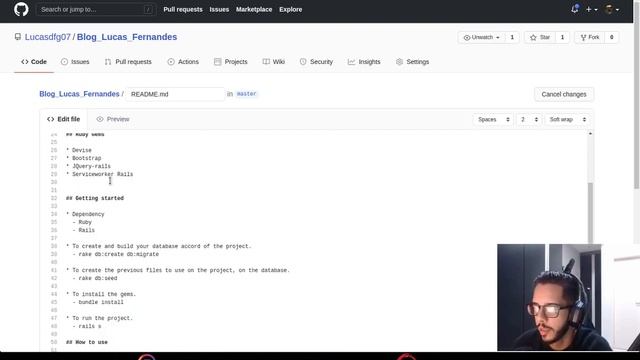Click the editor vertical scrollbar thumb

click(590, 212)
